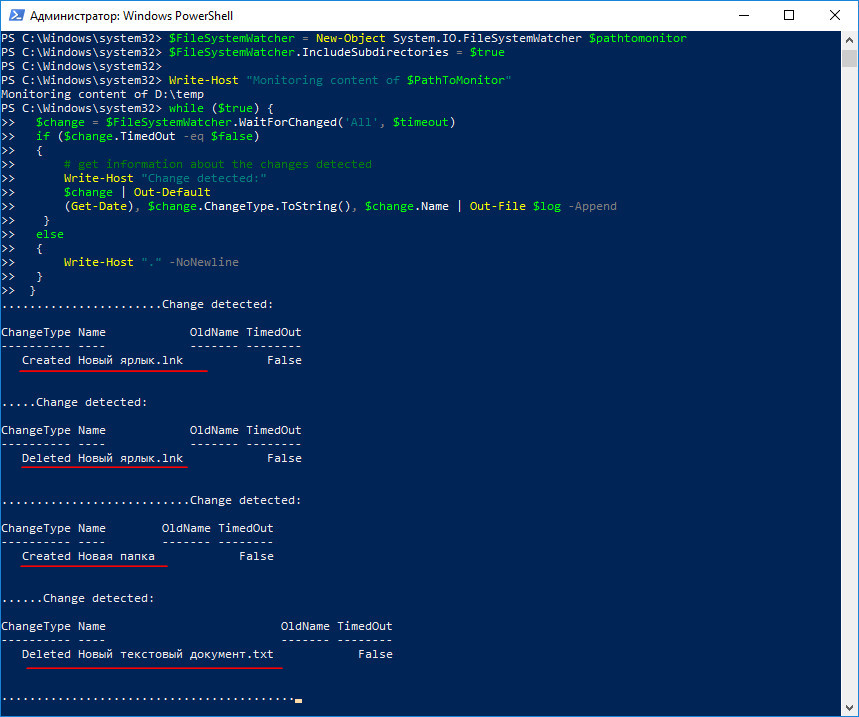859x717 pixels.
Task: Click the last 'Change detected:' message
Action: coord(99,599)
